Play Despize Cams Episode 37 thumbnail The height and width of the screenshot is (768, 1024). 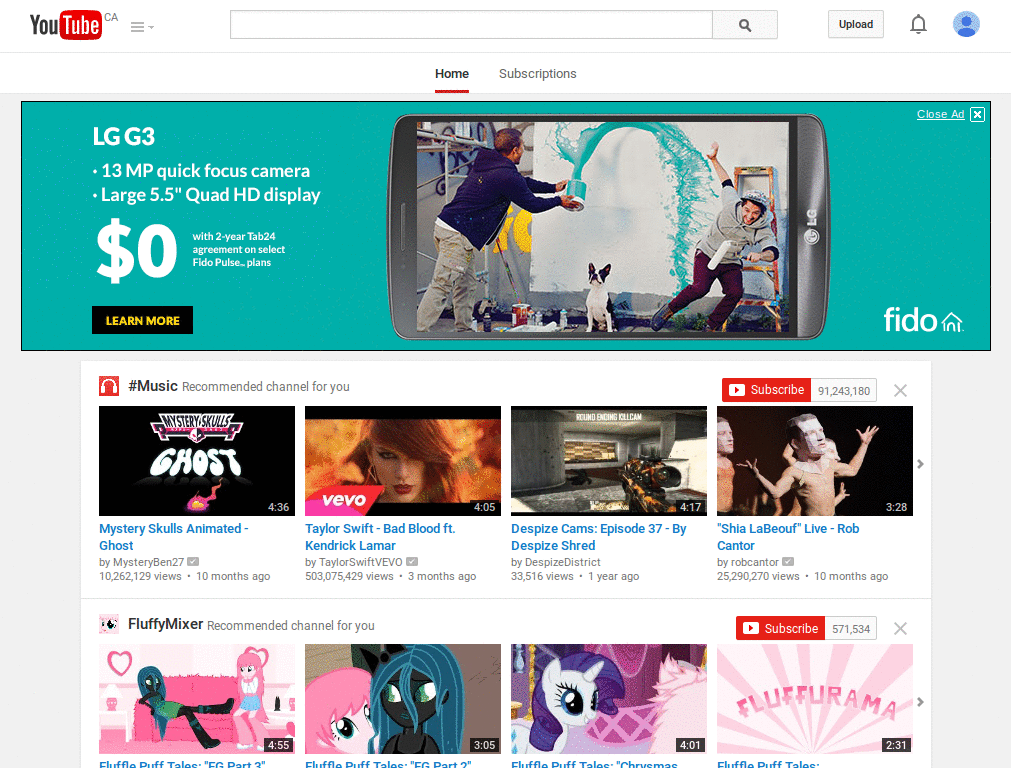point(609,461)
